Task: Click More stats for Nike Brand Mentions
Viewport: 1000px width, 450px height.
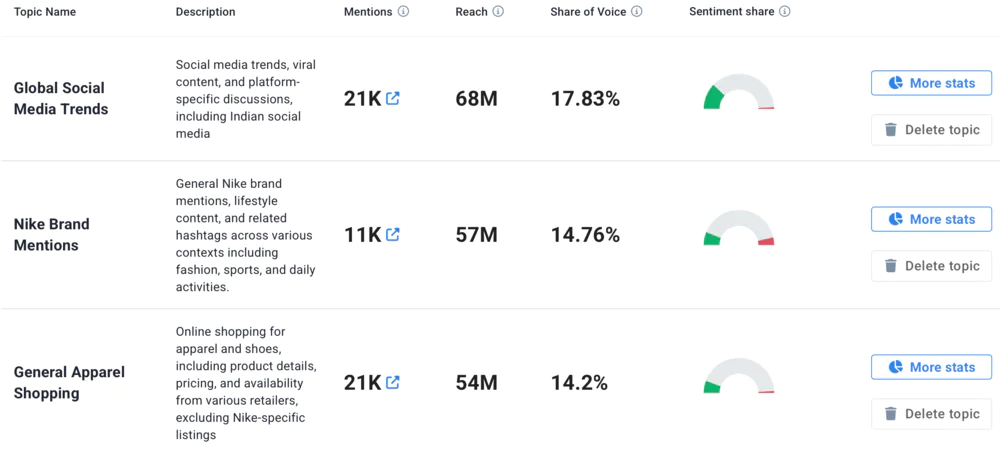Action: (931, 219)
